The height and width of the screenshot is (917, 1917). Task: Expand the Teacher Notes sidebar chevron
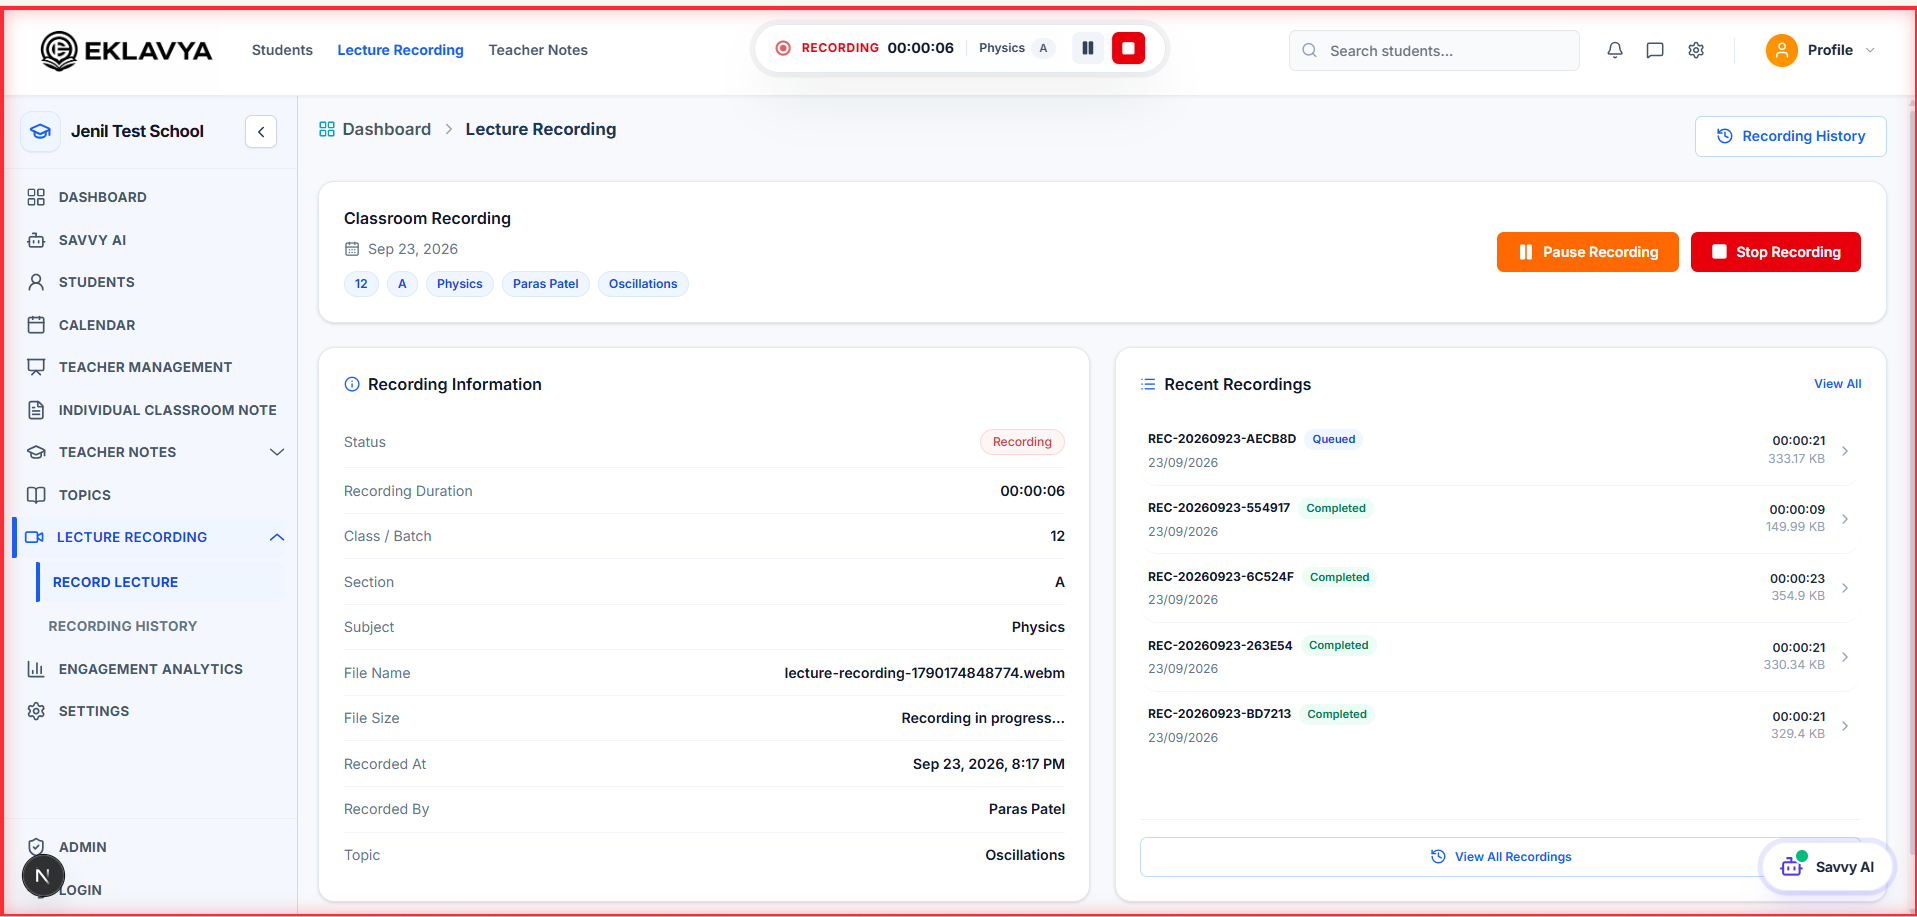[x=277, y=452]
